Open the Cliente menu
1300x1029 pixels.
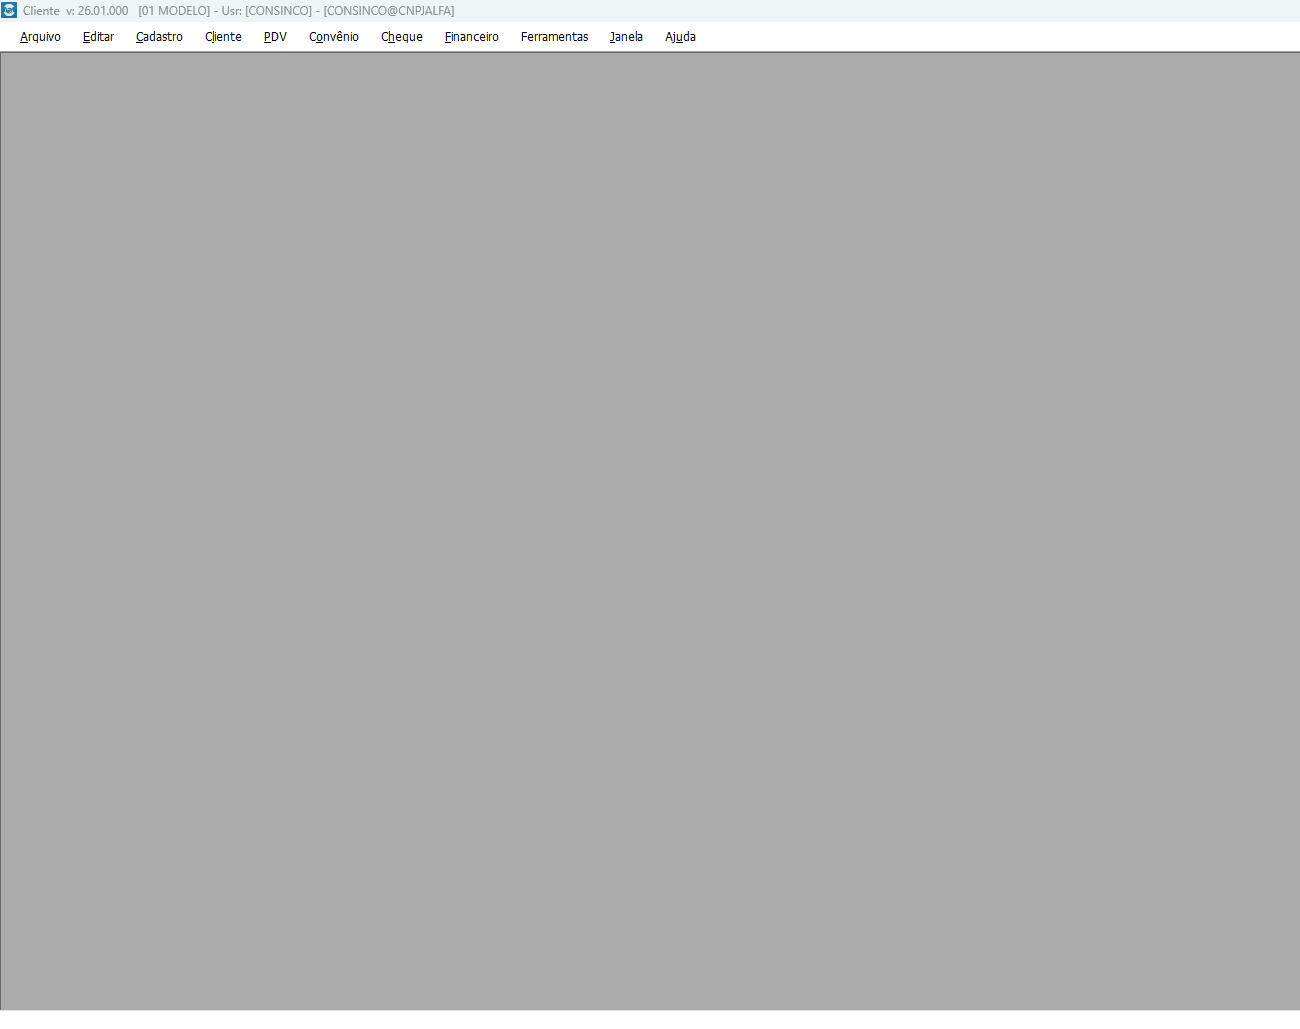[x=223, y=37]
